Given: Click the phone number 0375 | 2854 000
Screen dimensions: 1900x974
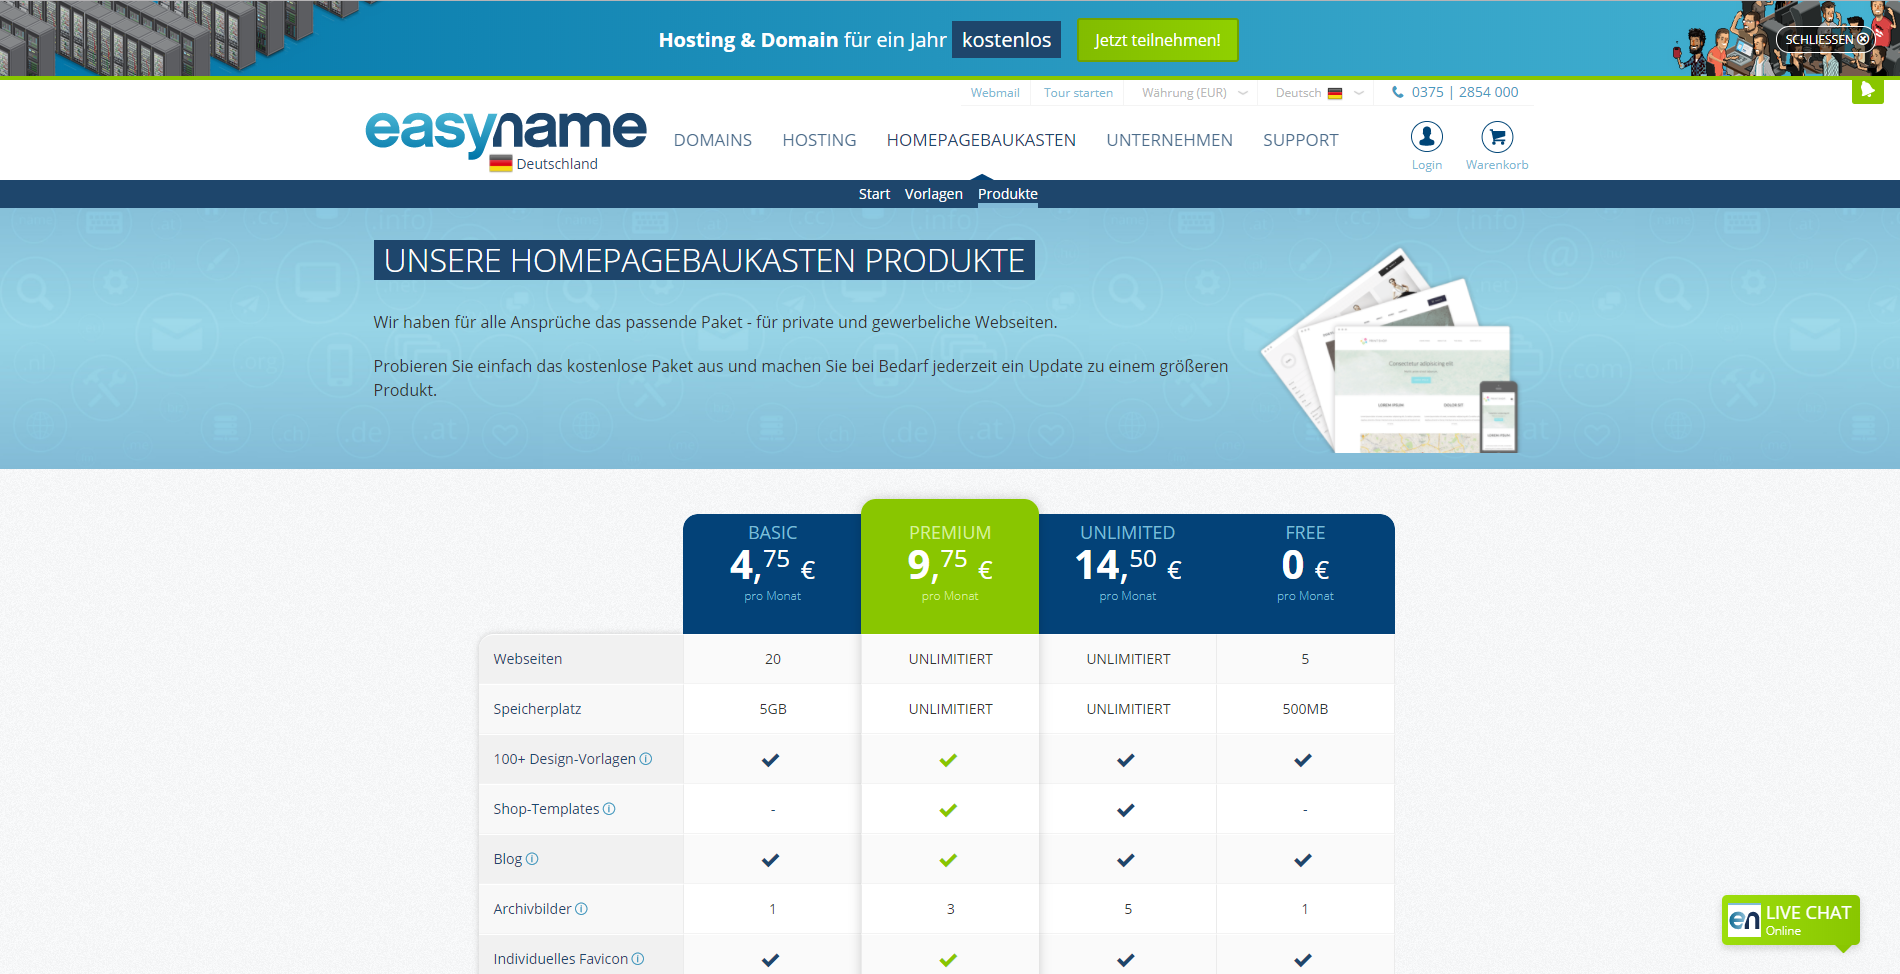Looking at the screenshot, I should (1465, 92).
